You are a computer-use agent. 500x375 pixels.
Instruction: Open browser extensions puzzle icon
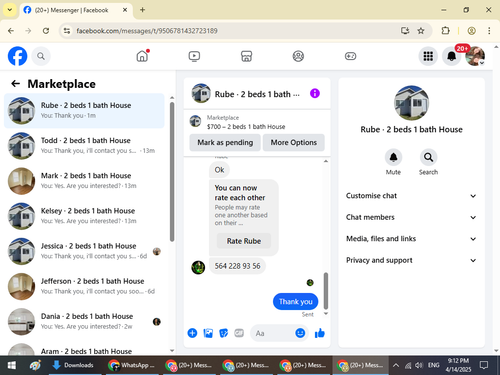445,31
